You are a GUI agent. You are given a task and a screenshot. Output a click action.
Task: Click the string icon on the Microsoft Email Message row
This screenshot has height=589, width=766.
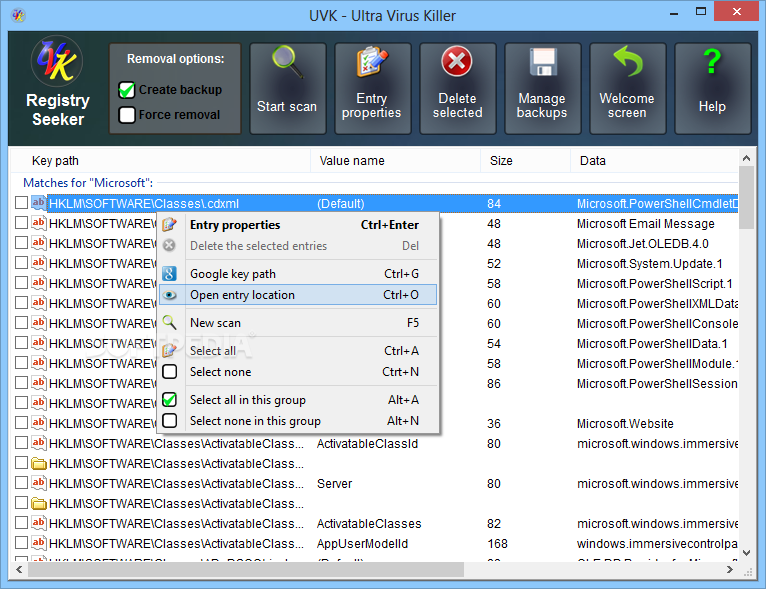click(39, 223)
